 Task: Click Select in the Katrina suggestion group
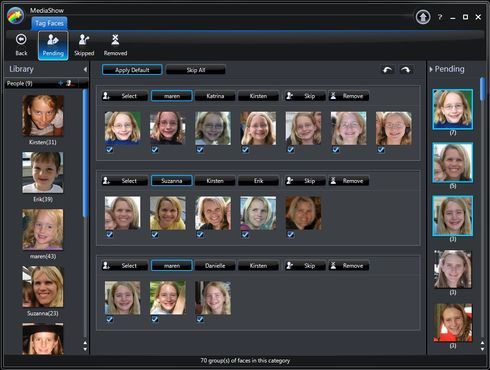pyautogui.click(x=124, y=96)
